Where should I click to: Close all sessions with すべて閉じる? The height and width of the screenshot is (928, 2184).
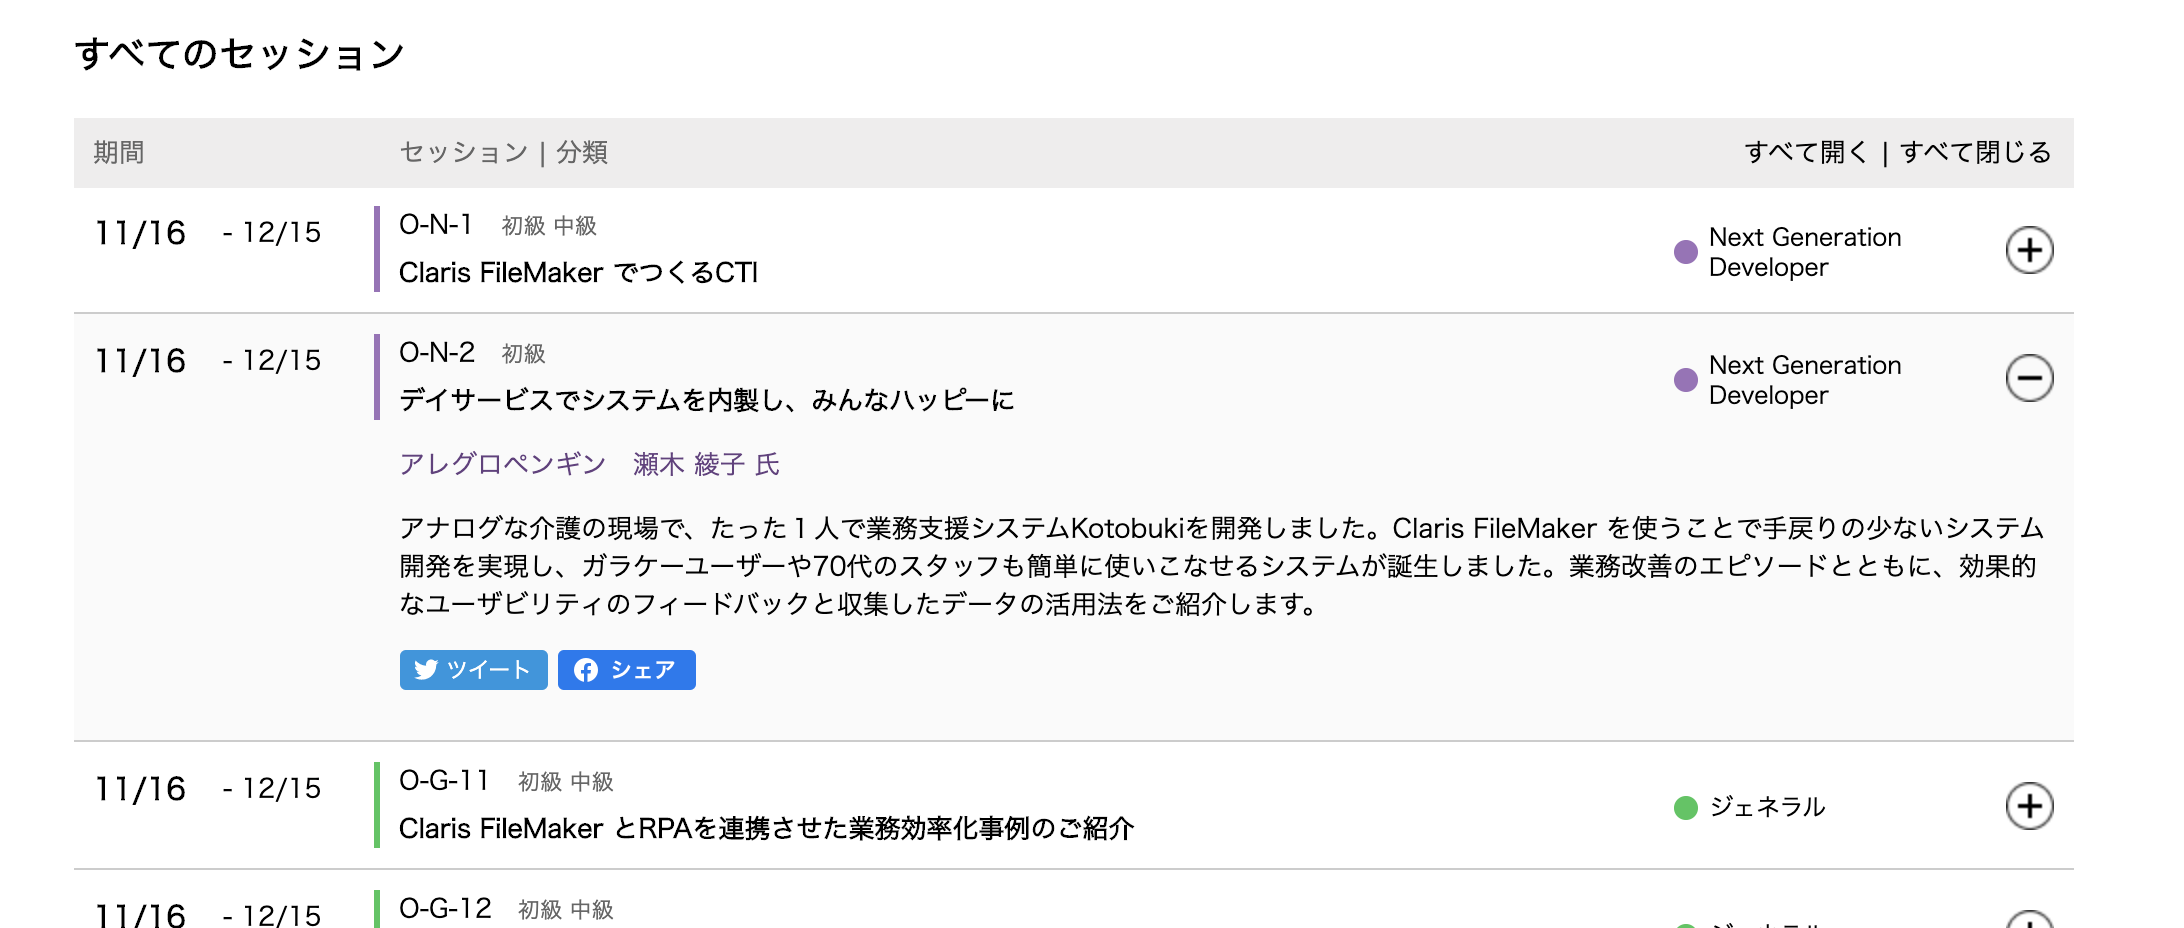(x=1976, y=152)
